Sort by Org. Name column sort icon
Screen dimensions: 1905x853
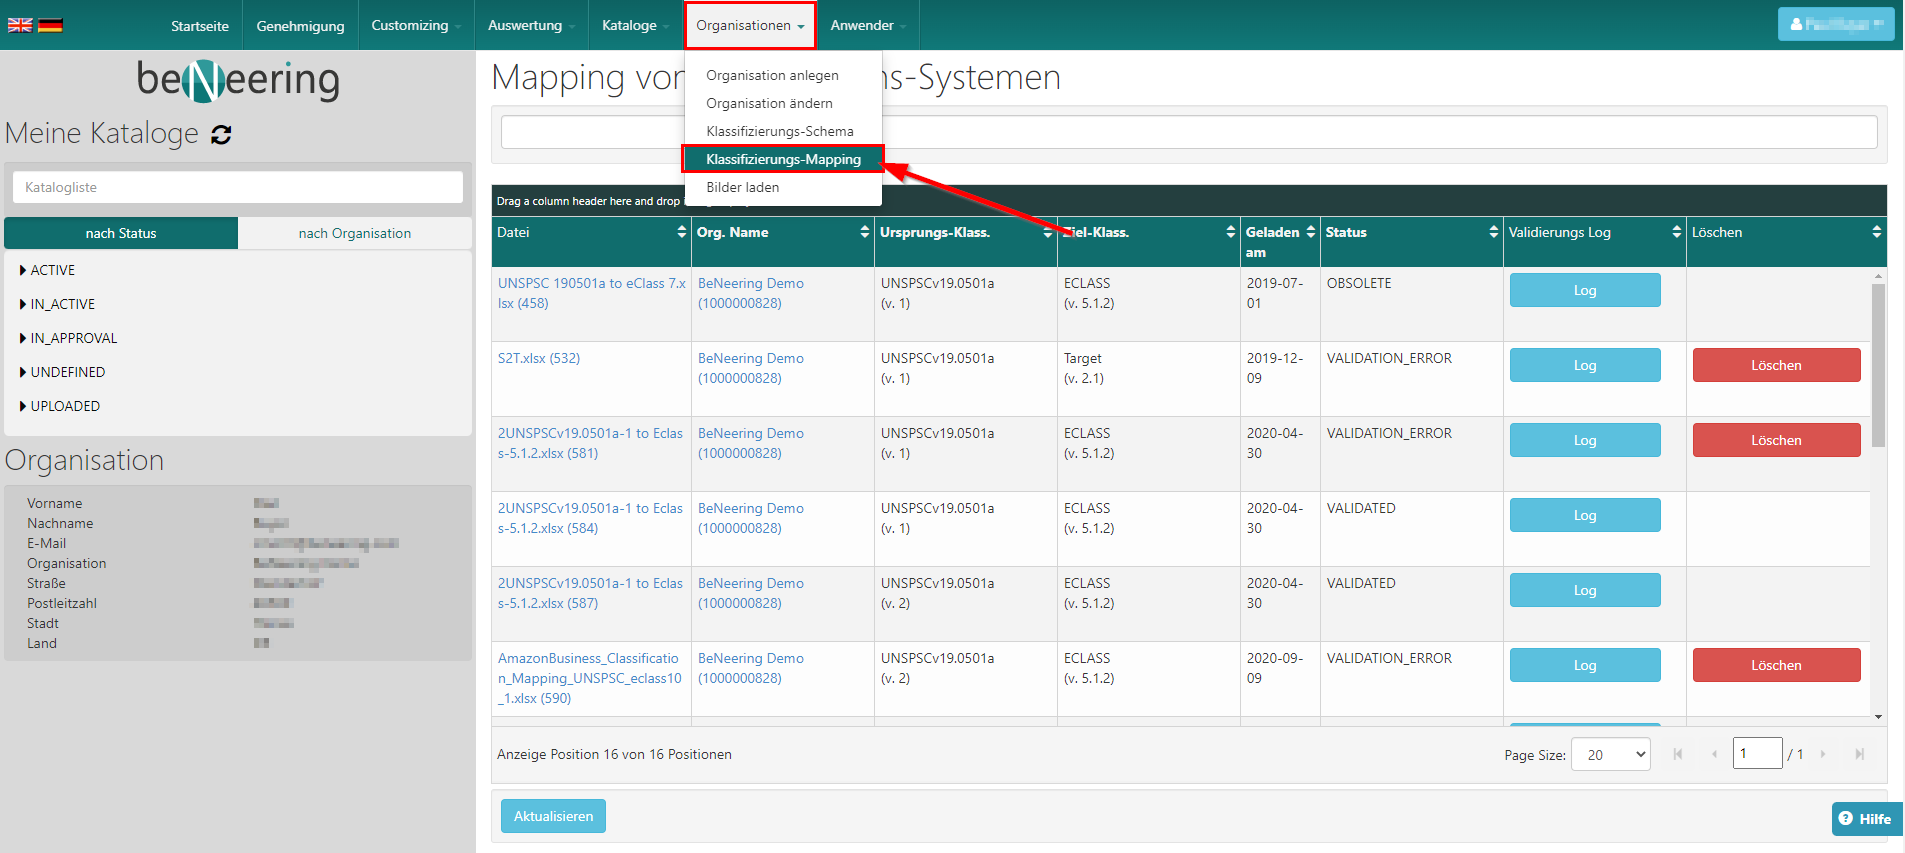coord(864,232)
